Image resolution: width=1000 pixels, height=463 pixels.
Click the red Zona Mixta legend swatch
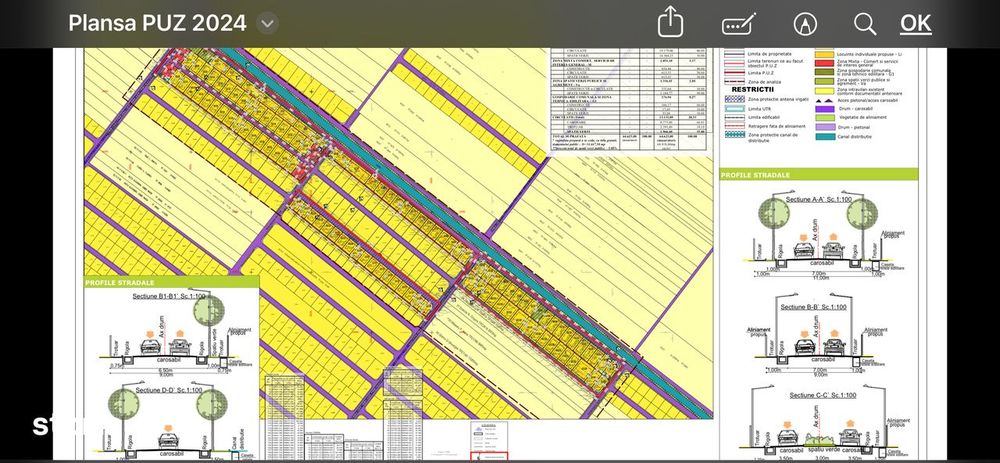[825, 63]
